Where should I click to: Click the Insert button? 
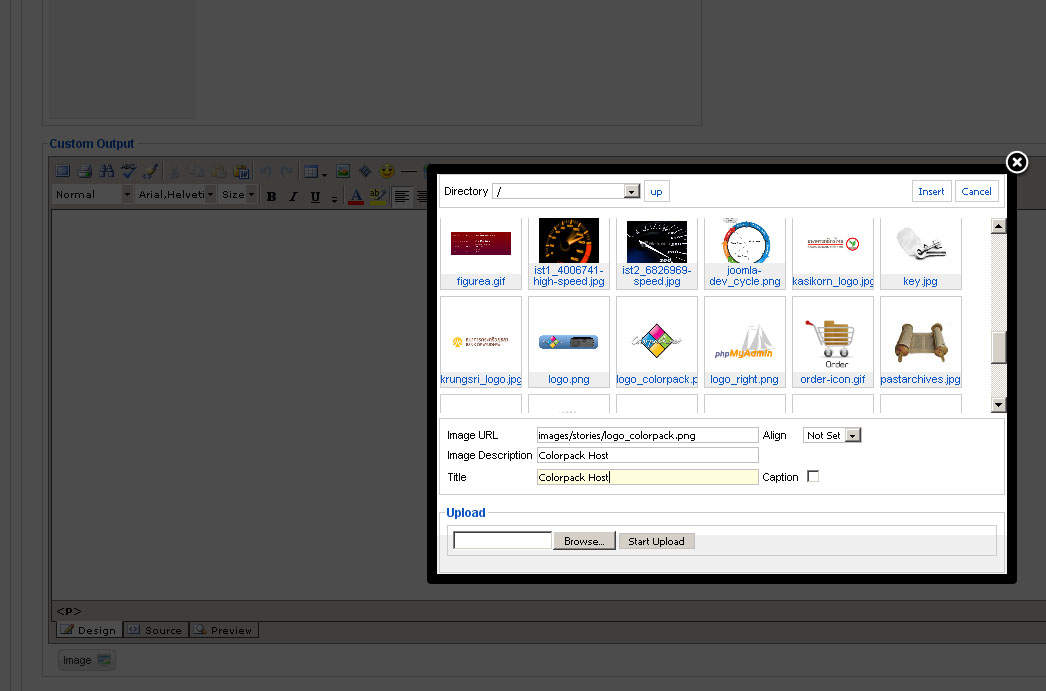pos(931,191)
